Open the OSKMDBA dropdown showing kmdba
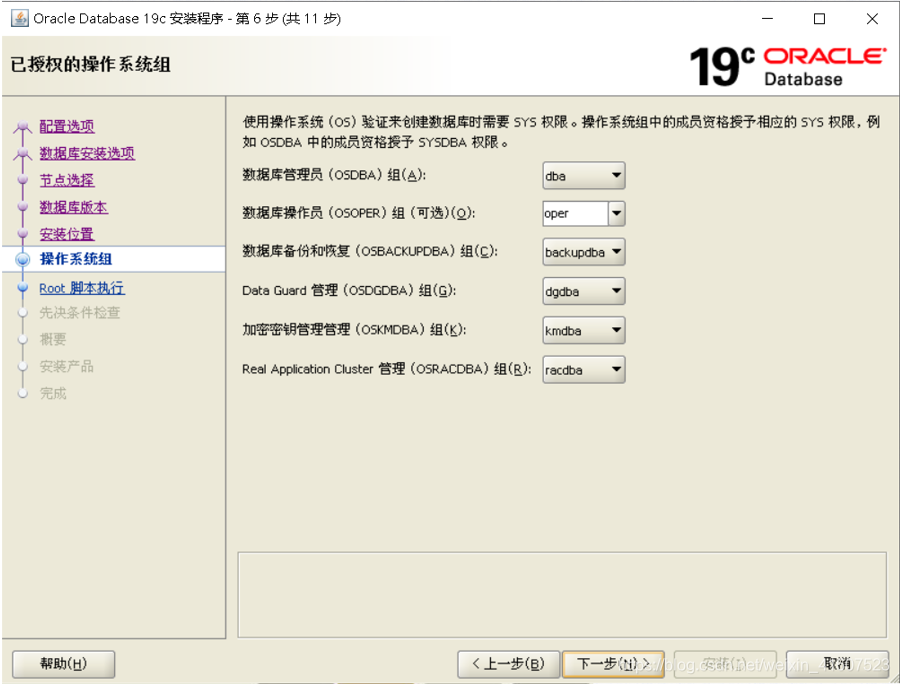 584,331
